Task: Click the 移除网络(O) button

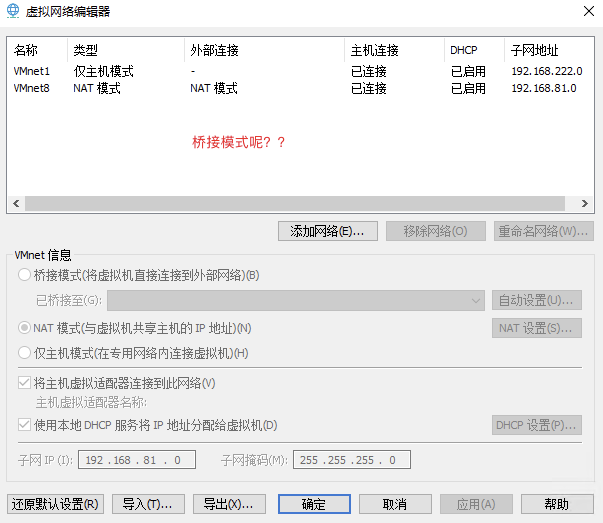Action: coord(436,231)
